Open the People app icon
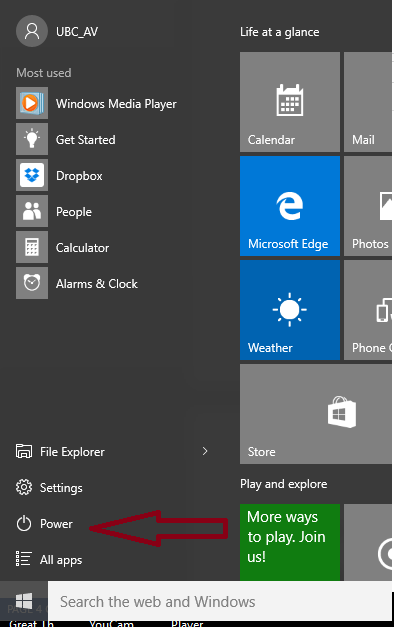The height and width of the screenshot is (627, 394). [32, 211]
